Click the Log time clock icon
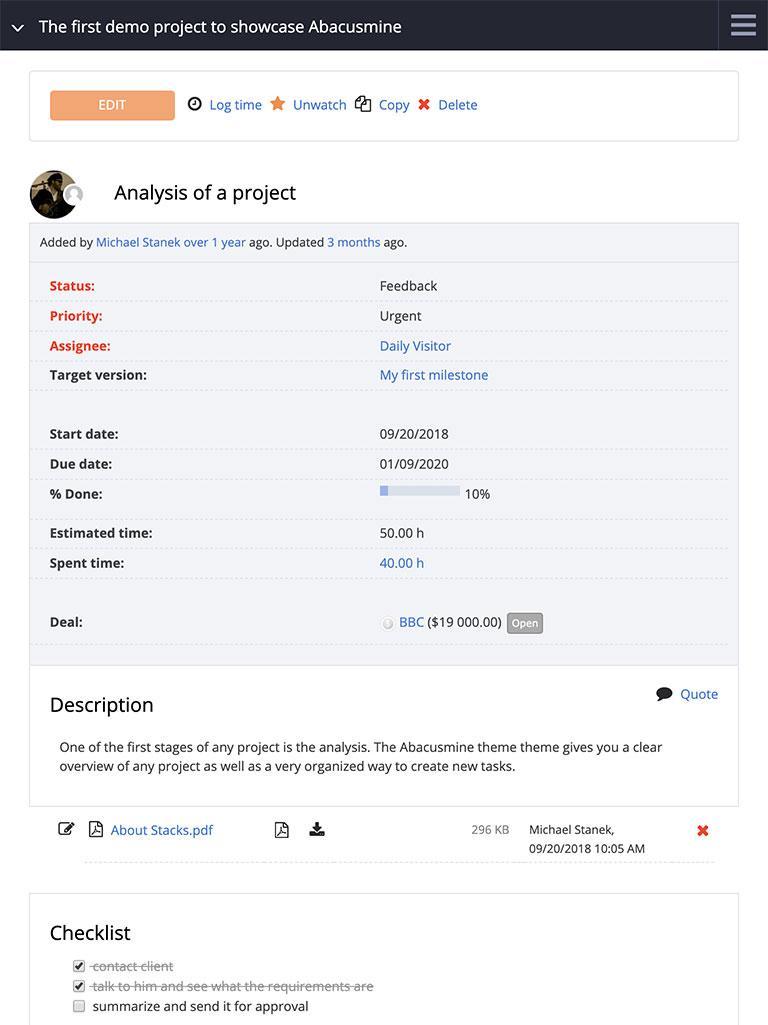 tap(195, 104)
